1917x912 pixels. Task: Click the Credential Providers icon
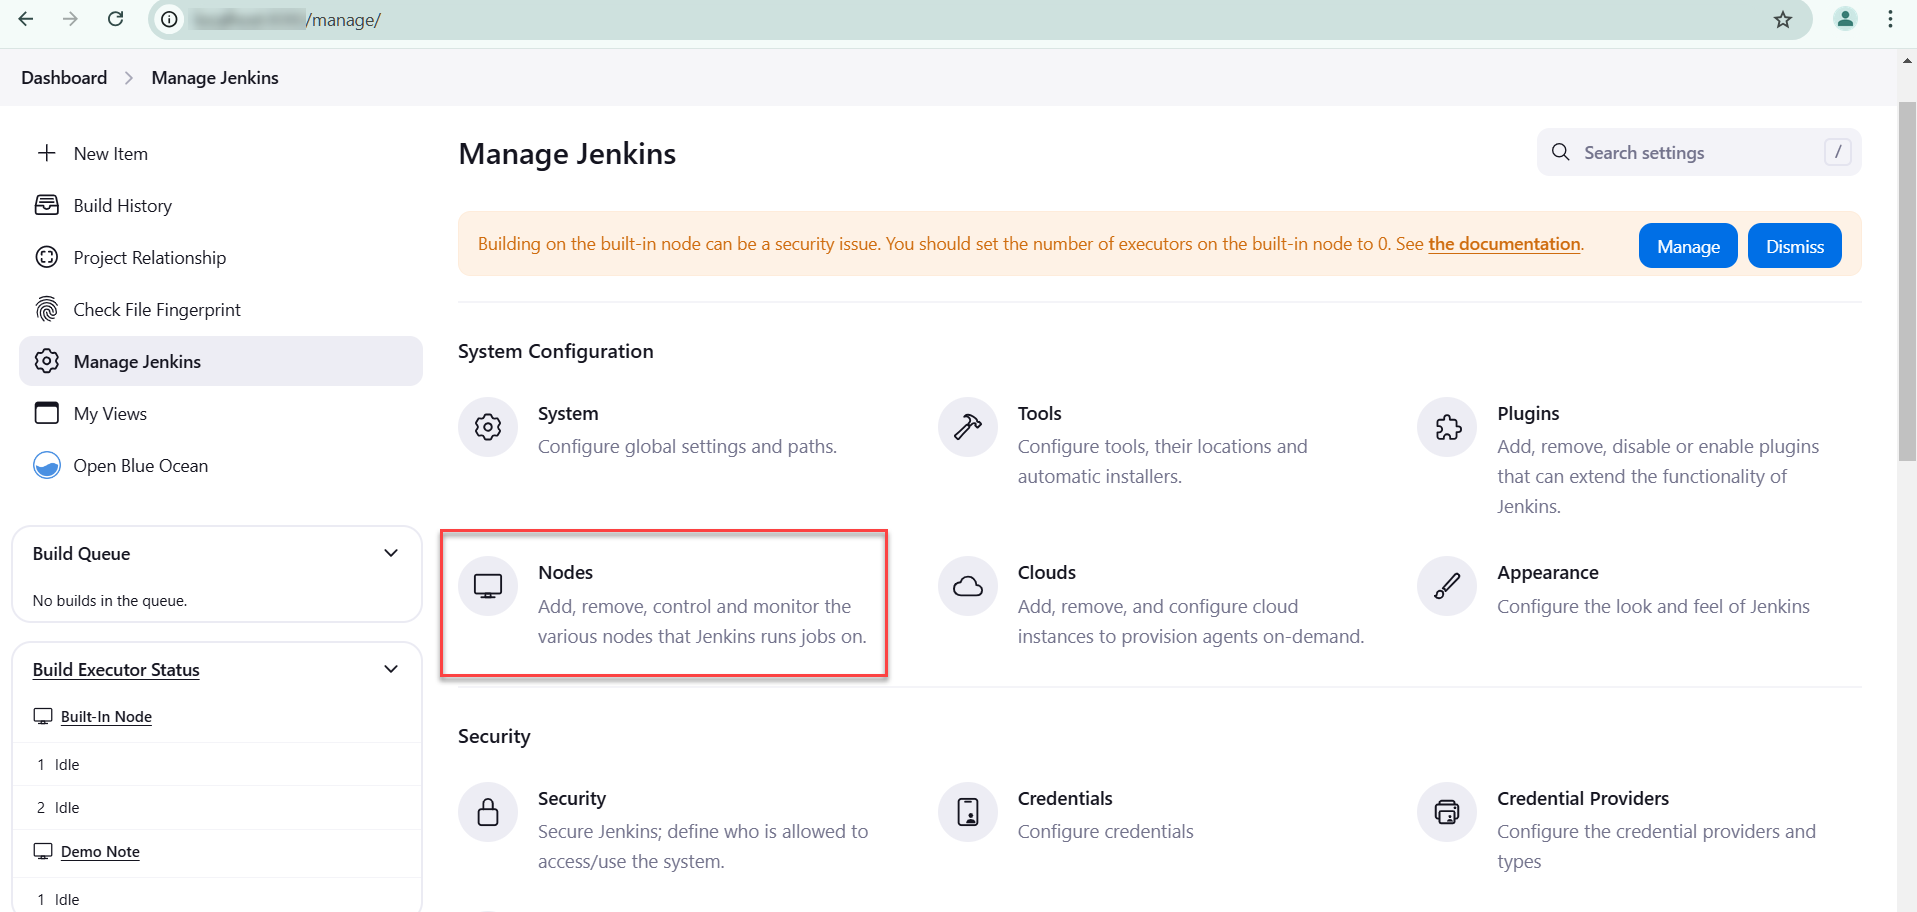point(1447,812)
